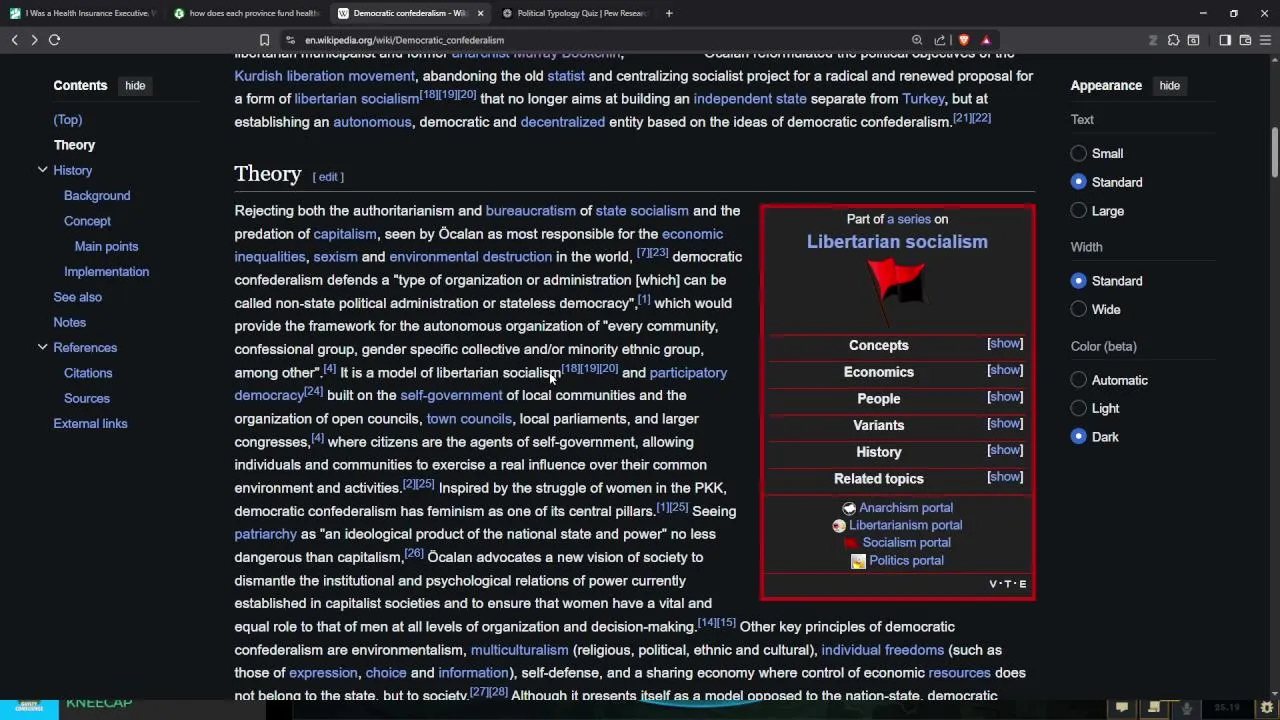Select Small text size
1280x720 pixels.
pos(1078,153)
